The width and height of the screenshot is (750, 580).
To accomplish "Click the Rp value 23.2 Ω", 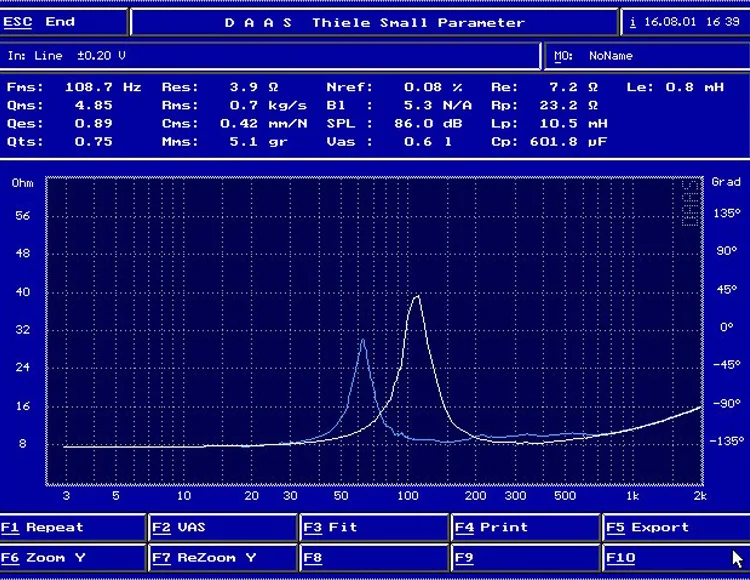I will (569, 105).
